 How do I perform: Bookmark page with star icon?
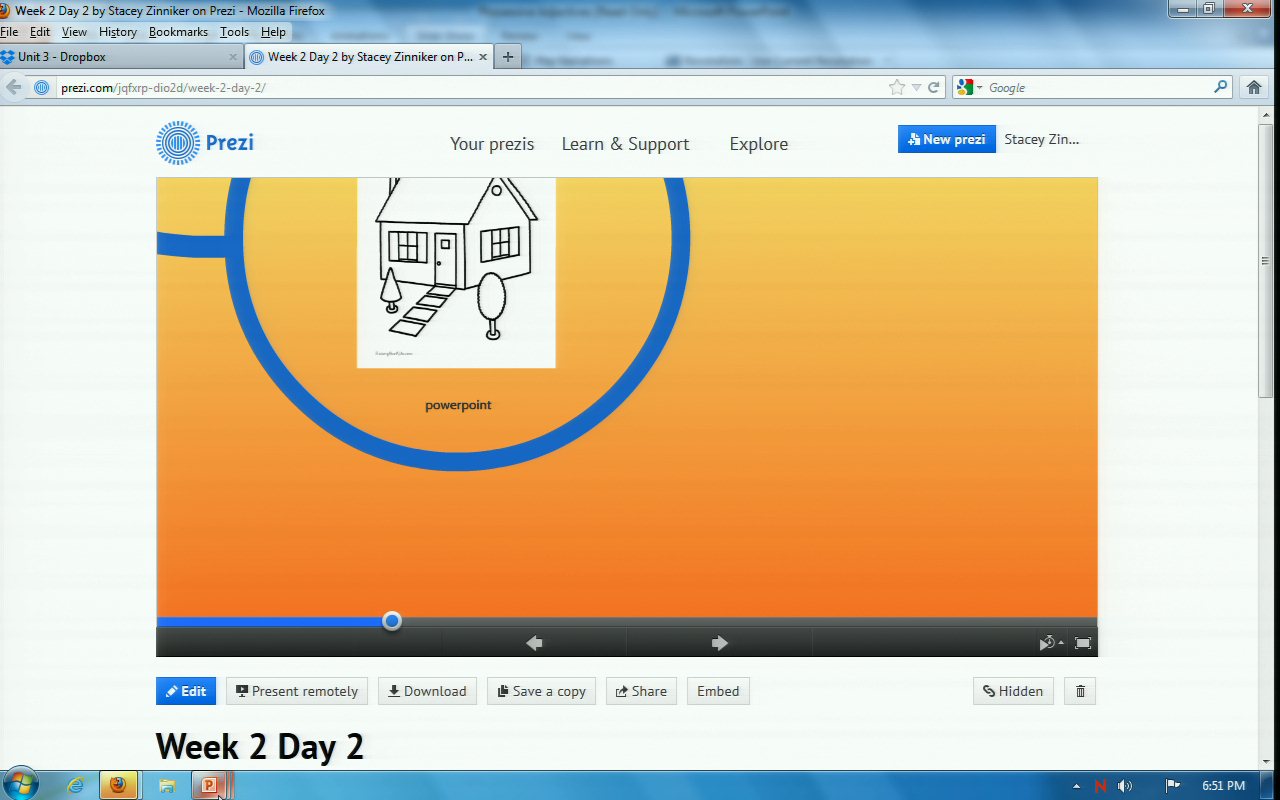(x=897, y=88)
